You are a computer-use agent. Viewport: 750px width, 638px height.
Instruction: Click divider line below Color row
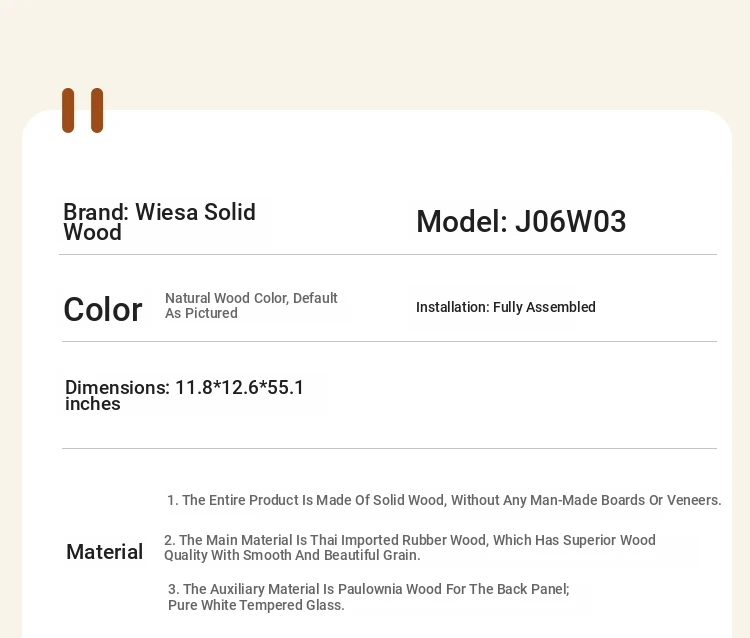[389, 342]
